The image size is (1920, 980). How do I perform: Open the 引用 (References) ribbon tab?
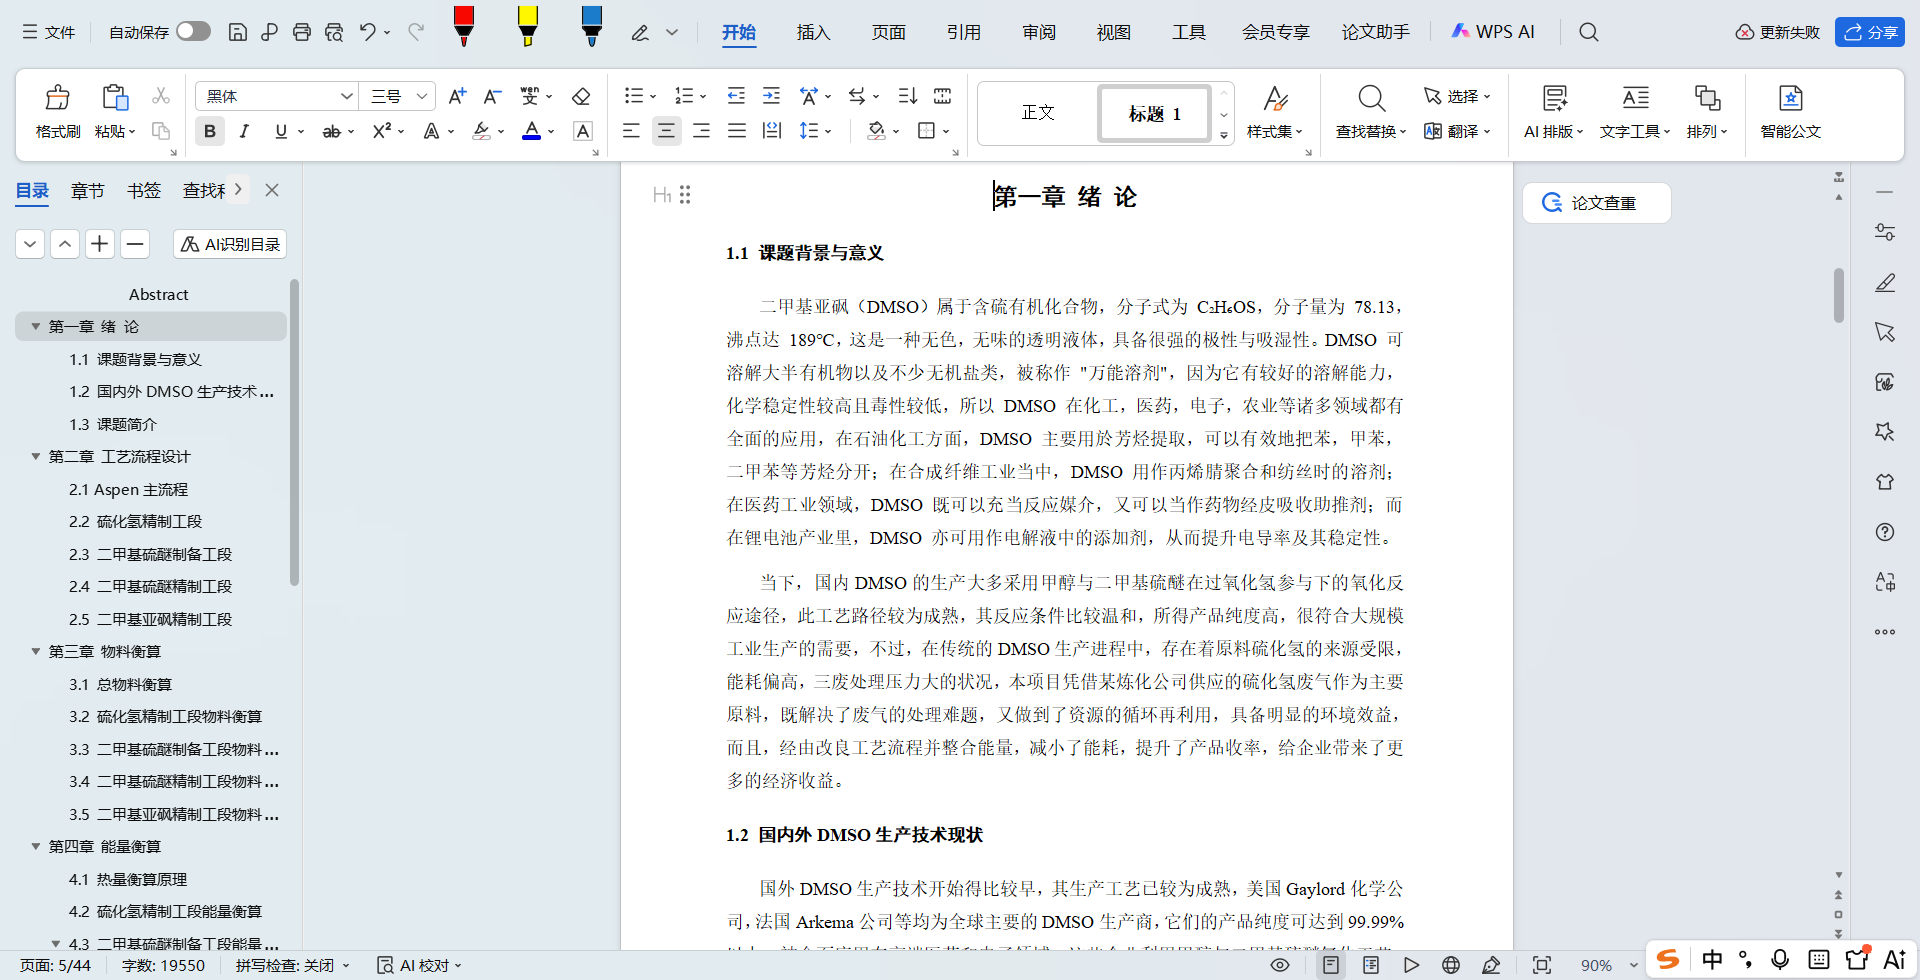coord(963,32)
